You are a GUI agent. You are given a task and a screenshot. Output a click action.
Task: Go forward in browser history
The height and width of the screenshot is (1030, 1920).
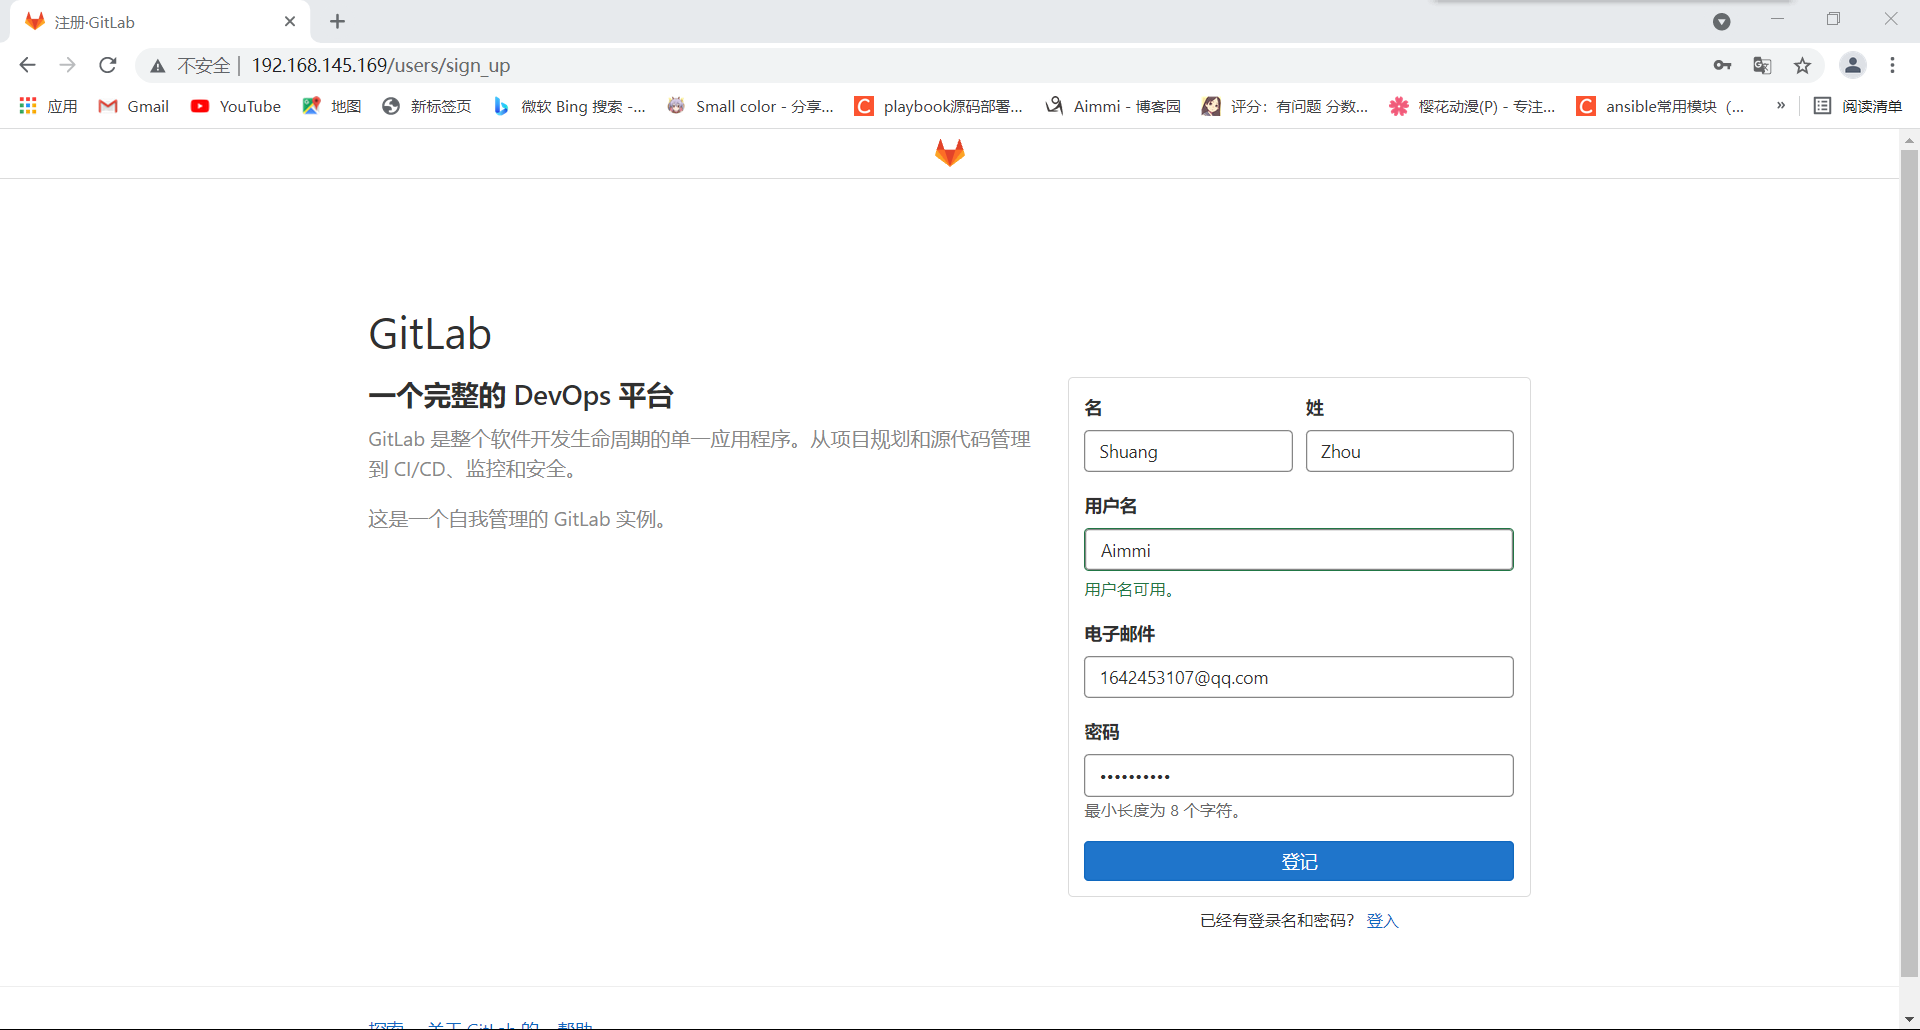pyautogui.click(x=67, y=65)
